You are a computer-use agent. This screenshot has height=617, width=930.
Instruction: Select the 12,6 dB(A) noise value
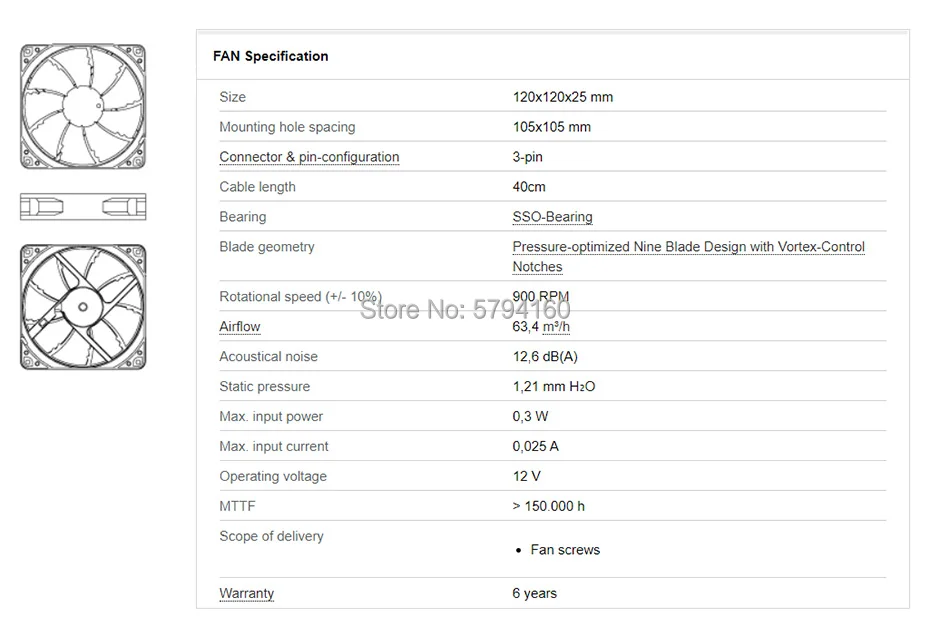point(545,357)
